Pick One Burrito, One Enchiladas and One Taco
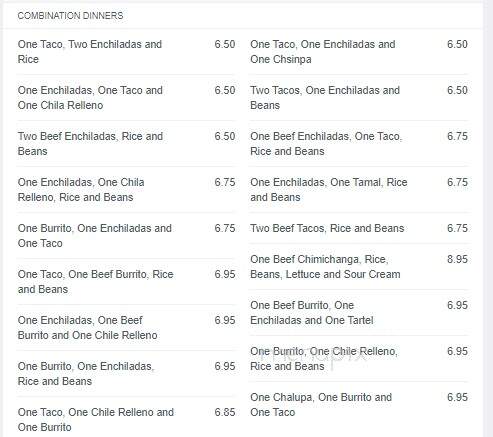Image resolution: width=493 pixels, height=437 pixels. coord(126,236)
